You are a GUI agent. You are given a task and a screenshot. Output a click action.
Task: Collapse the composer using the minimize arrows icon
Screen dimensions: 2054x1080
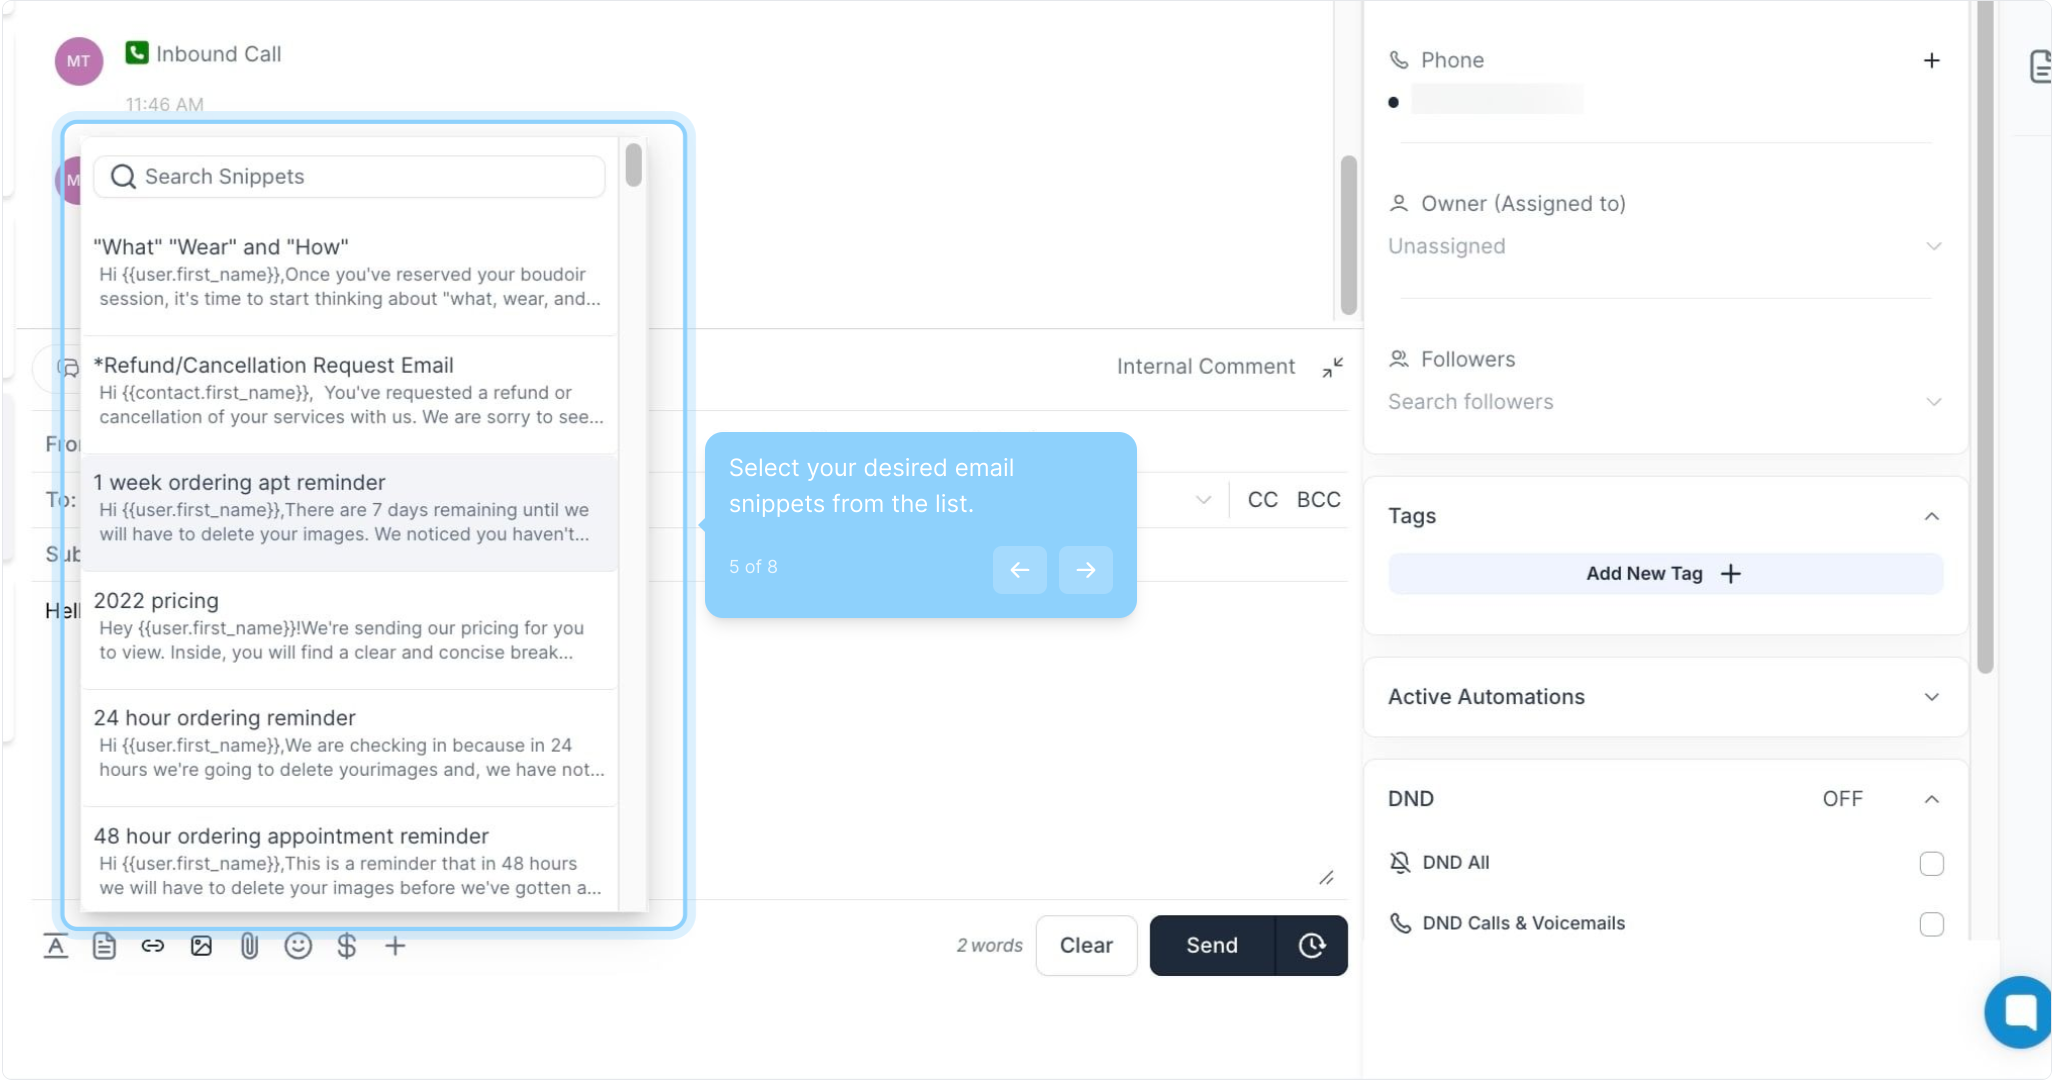(1332, 367)
